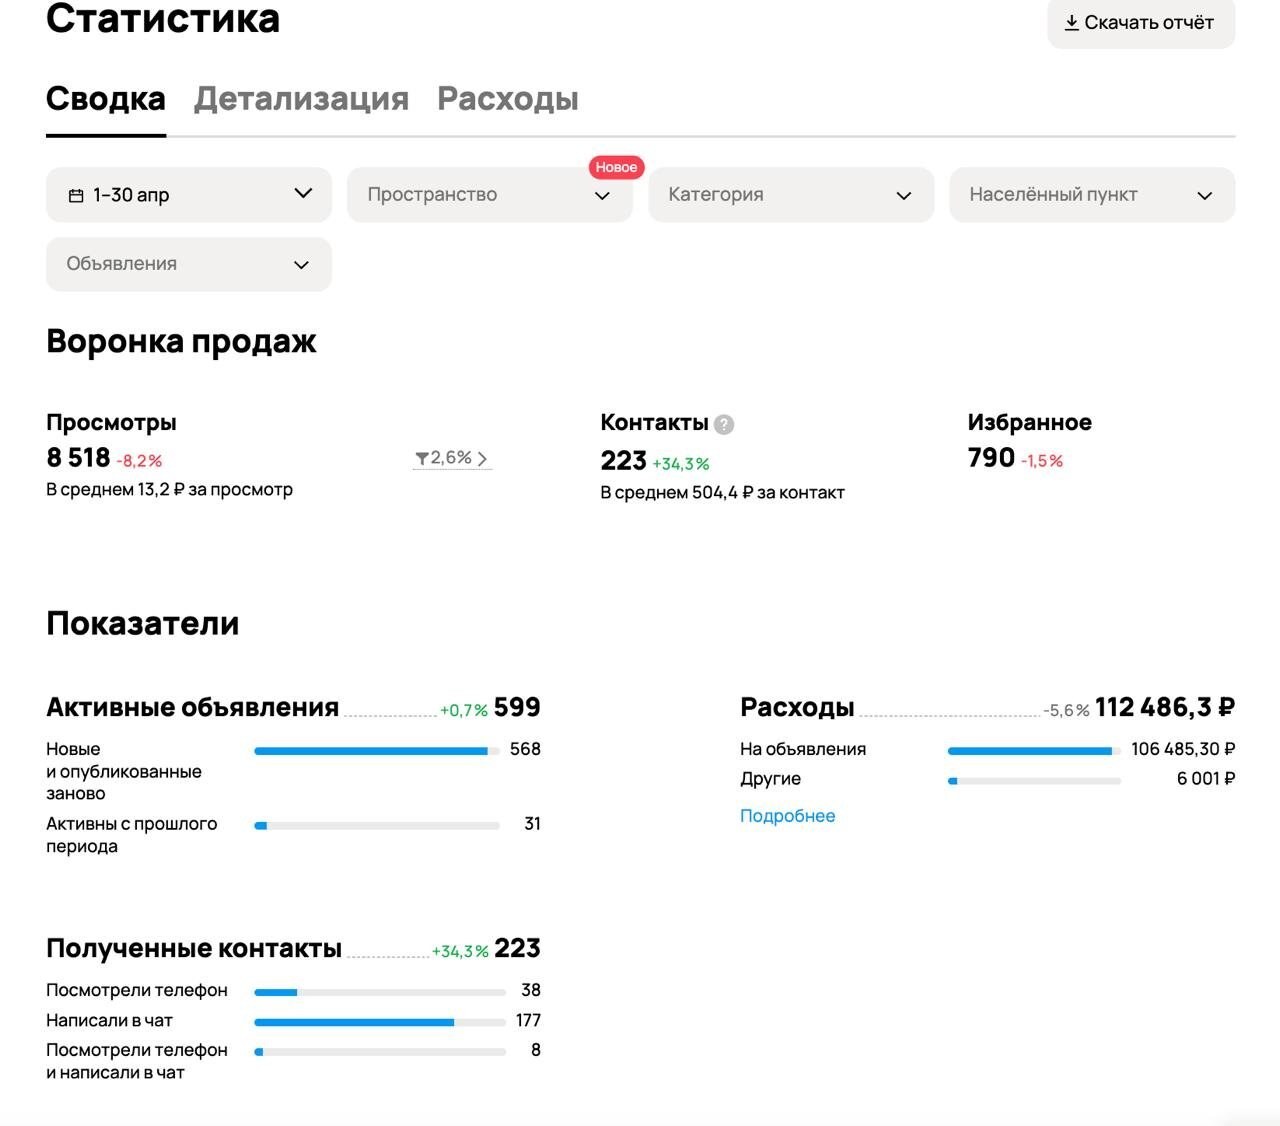The width and height of the screenshot is (1280, 1126).
Task: Click the Просмотры funnel label
Action: (x=111, y=423)
